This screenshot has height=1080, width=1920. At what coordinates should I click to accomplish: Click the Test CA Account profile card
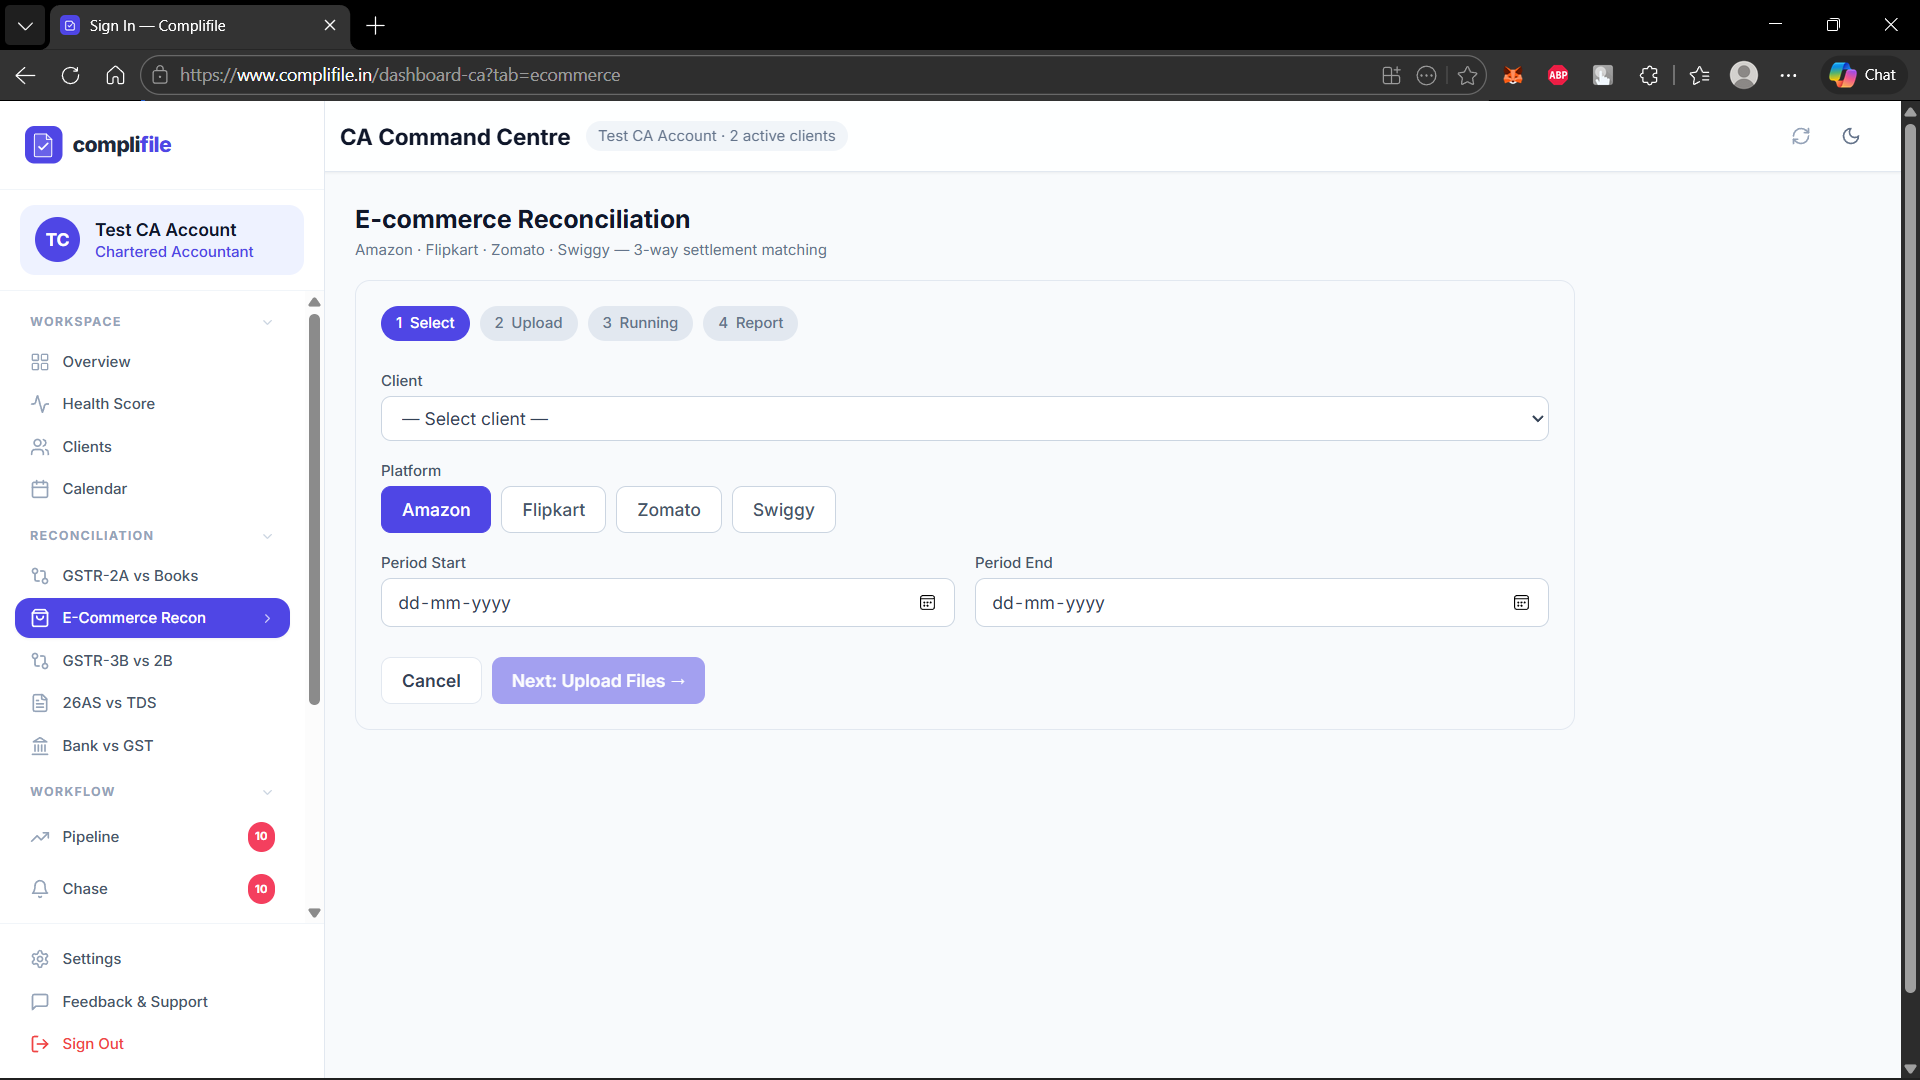(x=162, y=240)
